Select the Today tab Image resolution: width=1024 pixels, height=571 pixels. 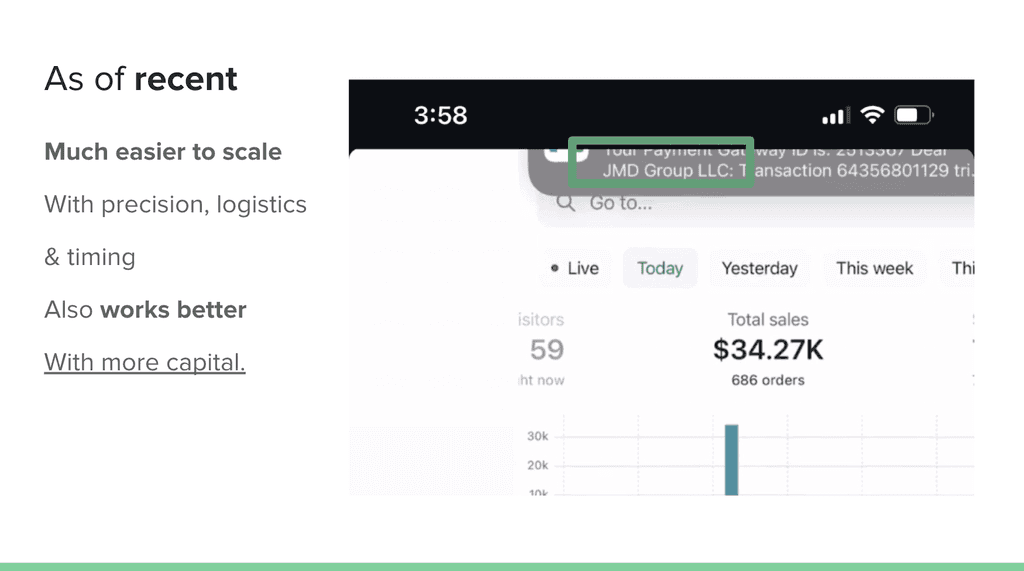pos(660,268)
